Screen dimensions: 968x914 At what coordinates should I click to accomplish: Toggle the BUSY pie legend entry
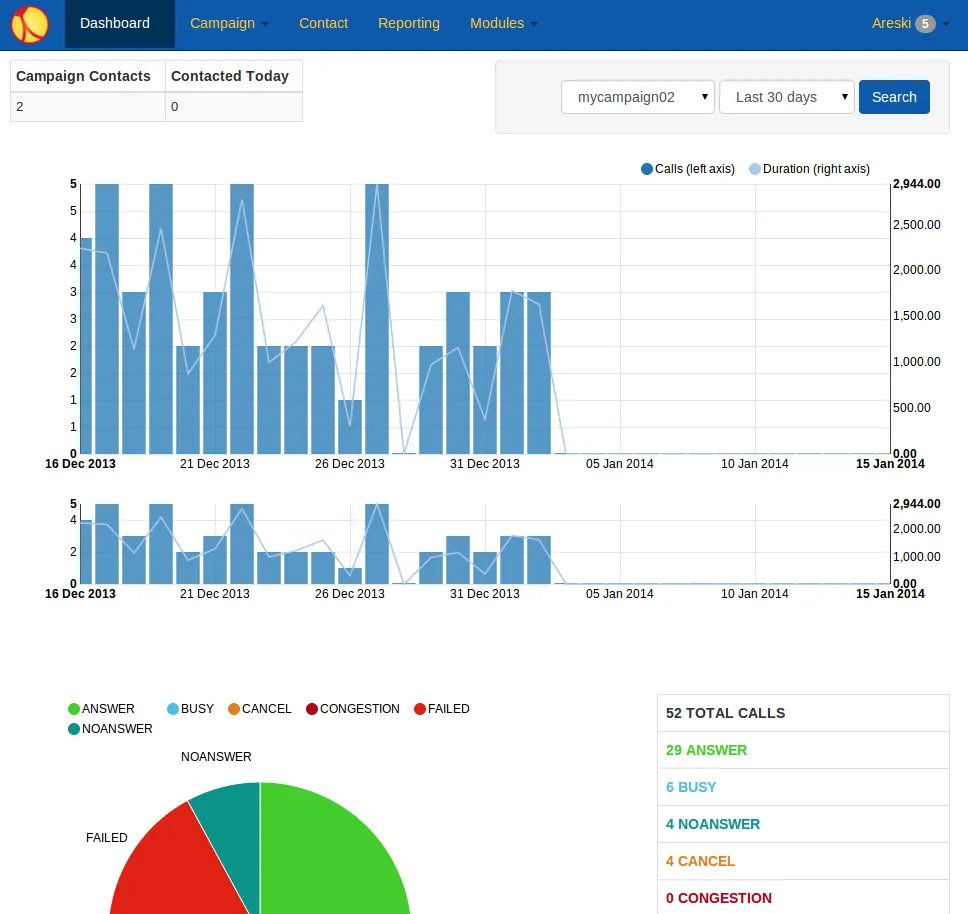pos(190,708)
